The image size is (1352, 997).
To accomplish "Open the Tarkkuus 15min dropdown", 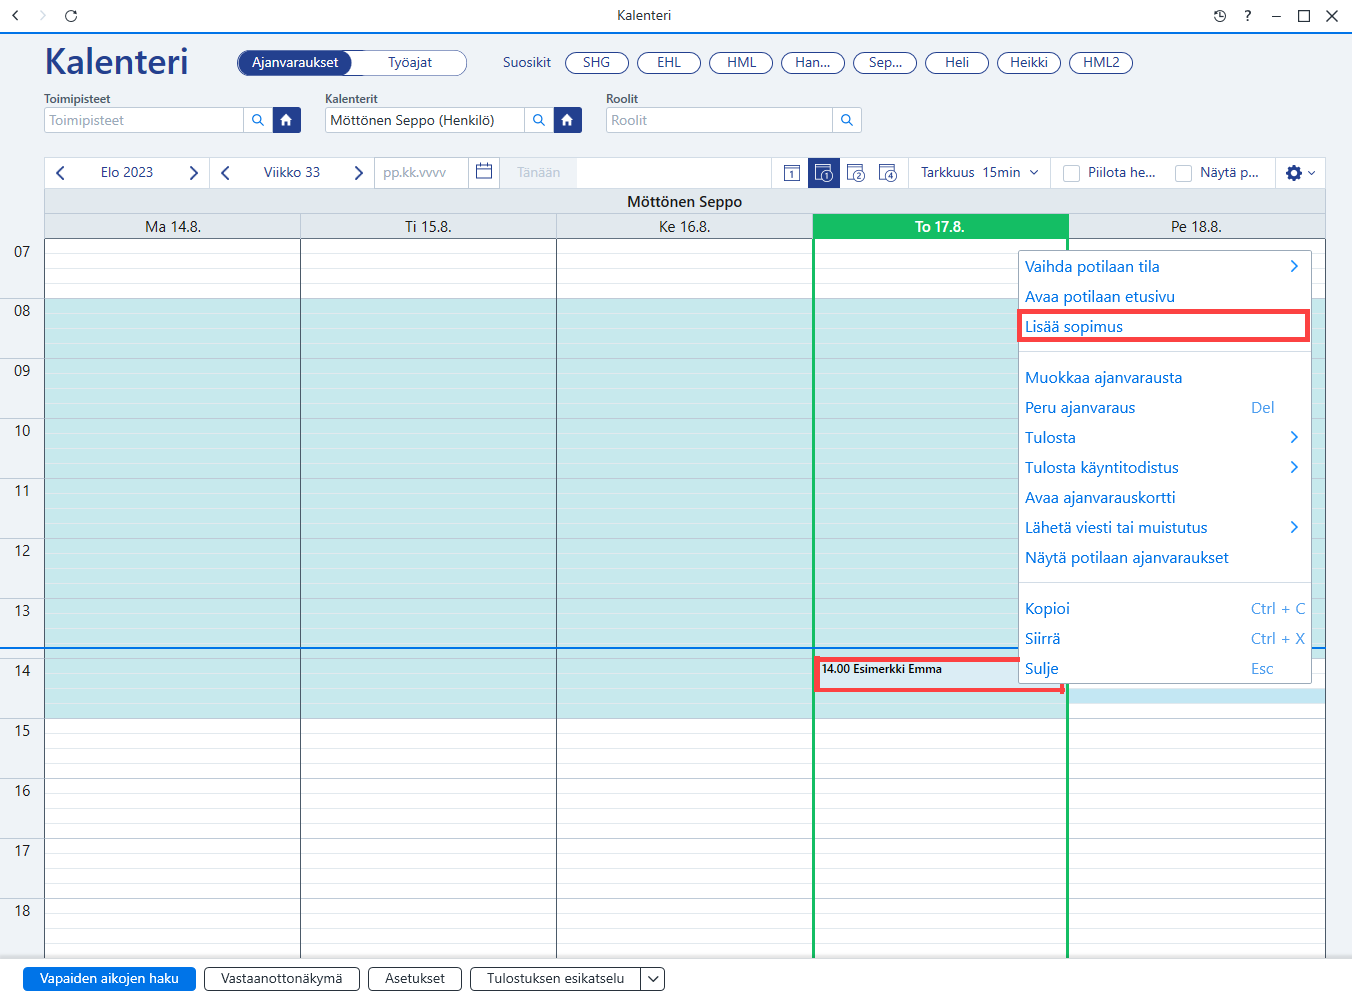I will pyautogui.click(x=980, y=173).
